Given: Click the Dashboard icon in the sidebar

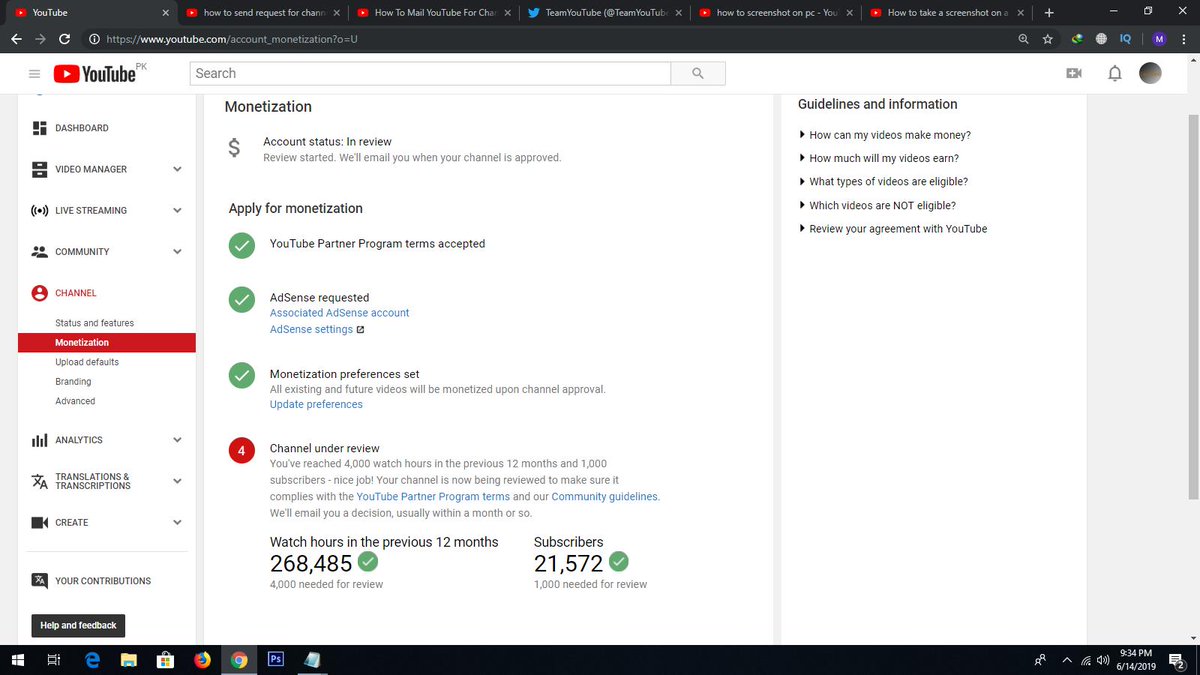Looking at the screenshot, I should 40,128.
